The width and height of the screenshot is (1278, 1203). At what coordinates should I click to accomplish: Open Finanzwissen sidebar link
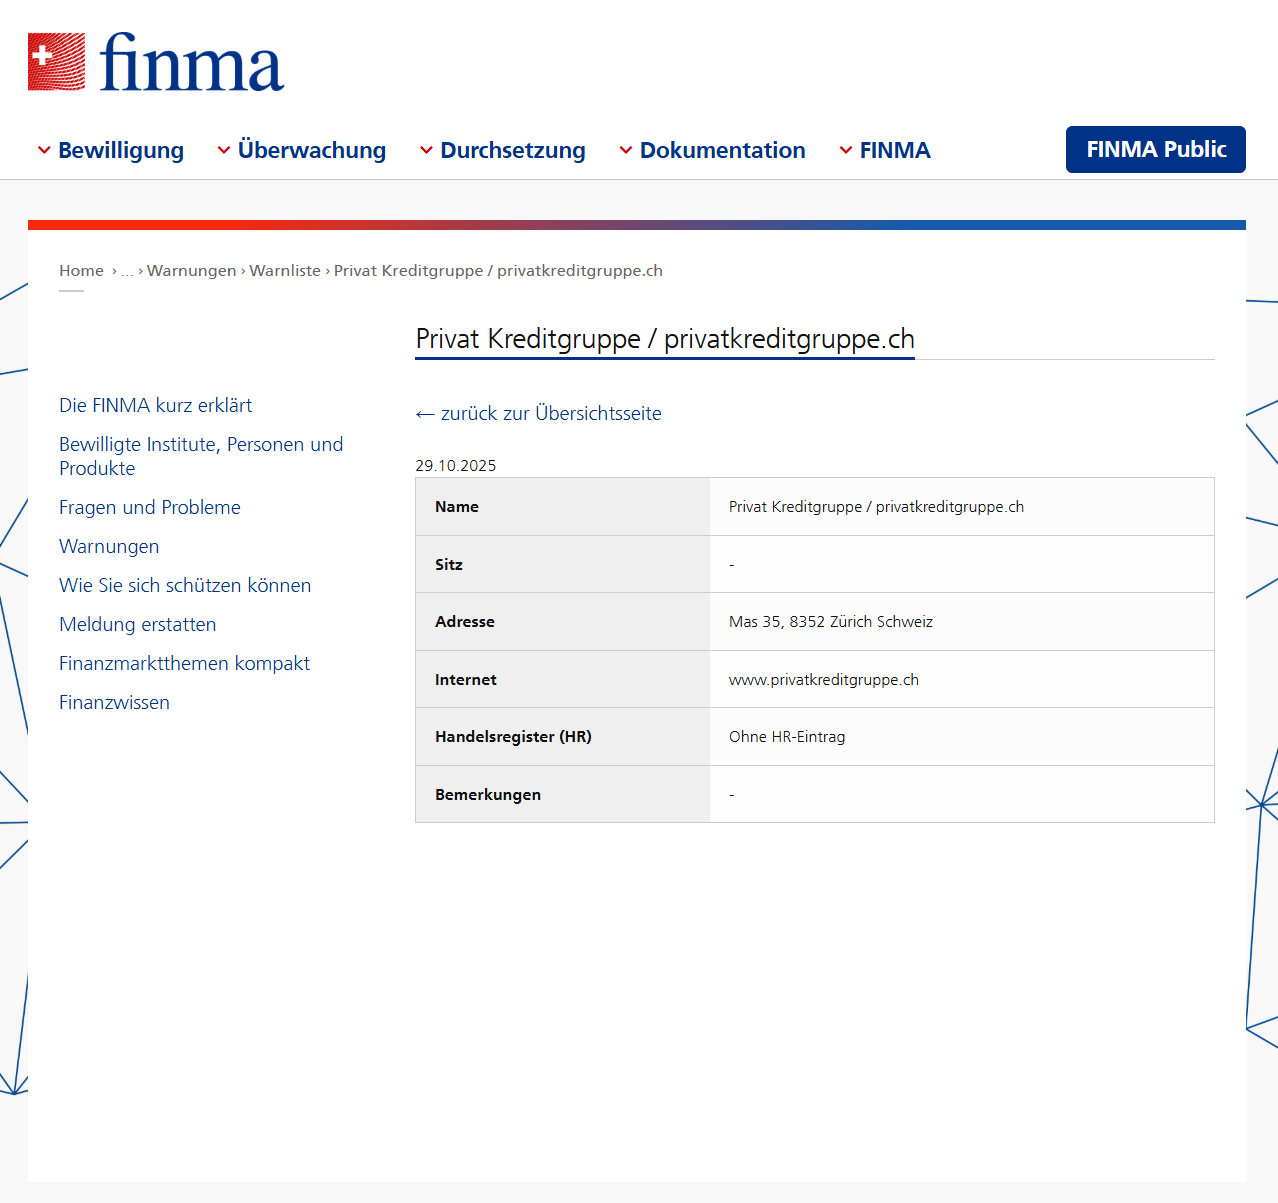pyautogui.click(x=114, y=702)
